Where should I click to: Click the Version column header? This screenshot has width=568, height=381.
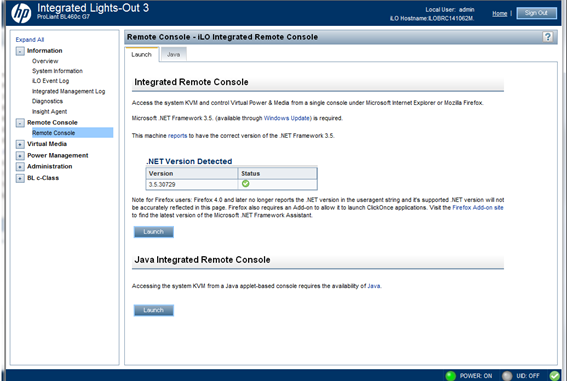pyautogui.click(x=192, y=173)
